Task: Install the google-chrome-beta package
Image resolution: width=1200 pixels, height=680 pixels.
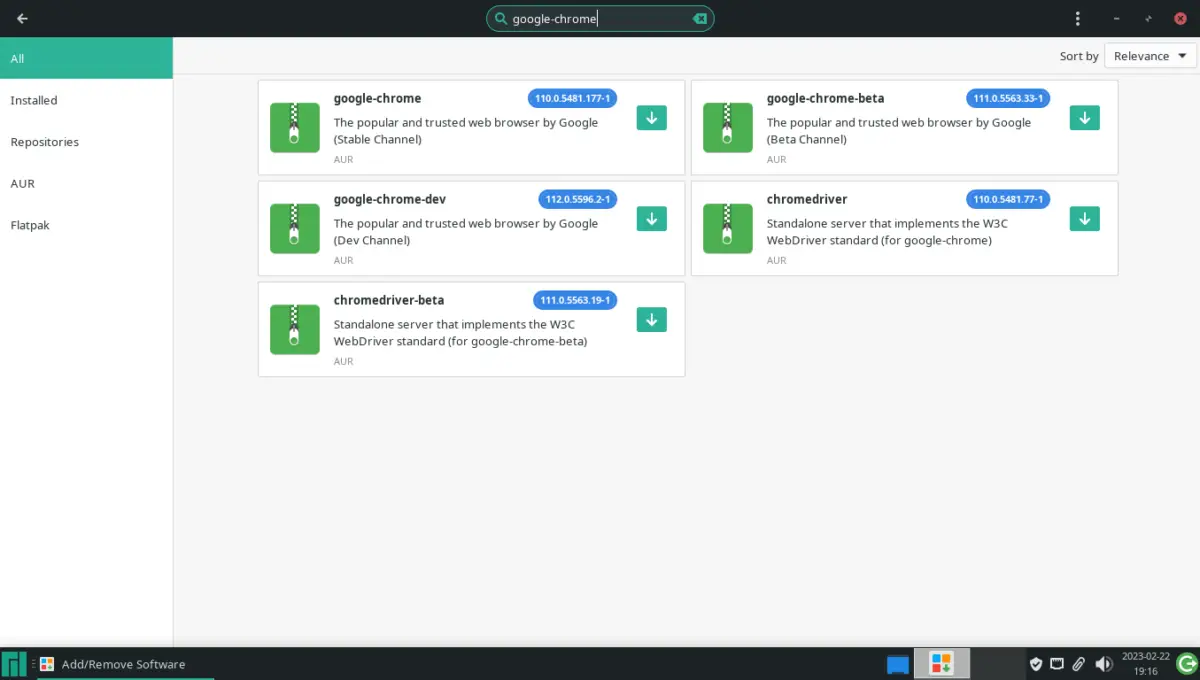Action: coord(1084,118)
